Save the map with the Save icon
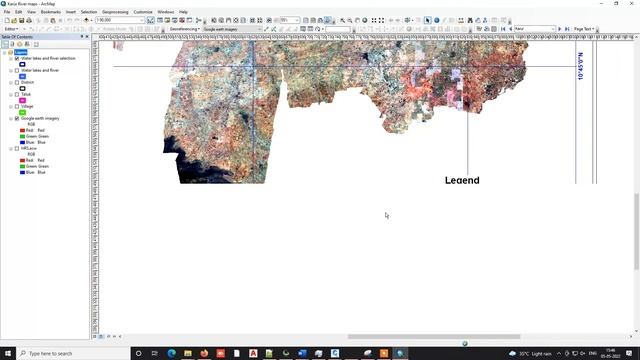 22,20
